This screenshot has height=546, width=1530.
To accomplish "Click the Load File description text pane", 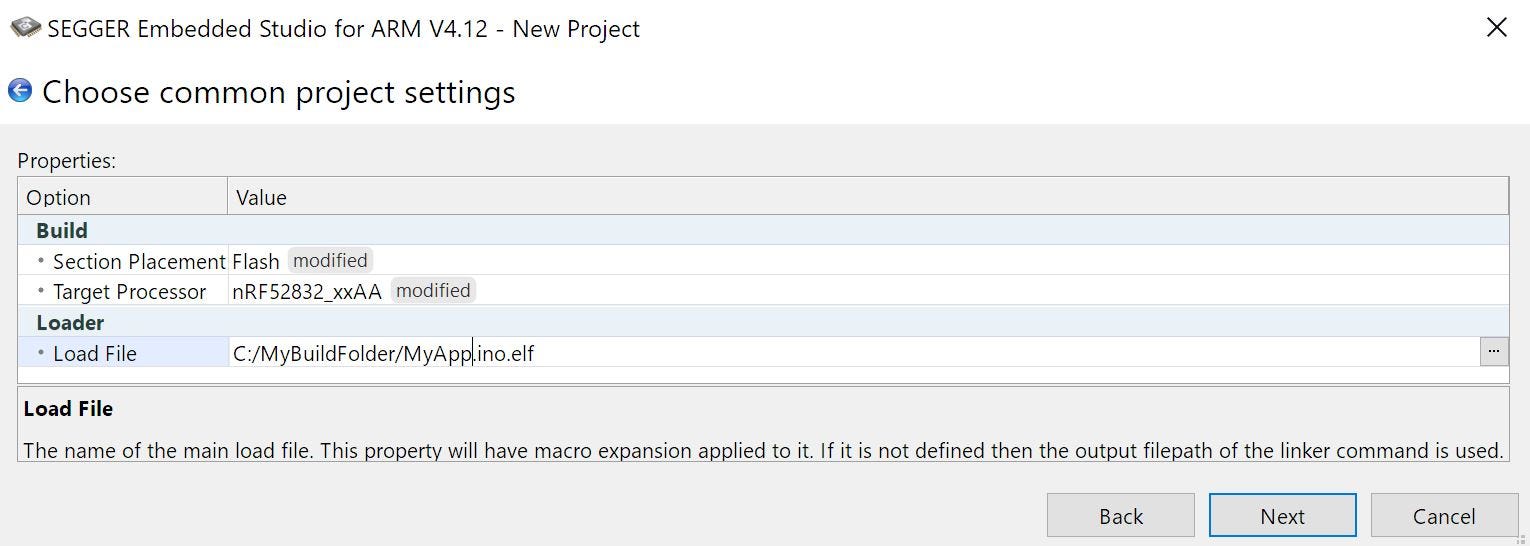I will [x=763, y=424].
